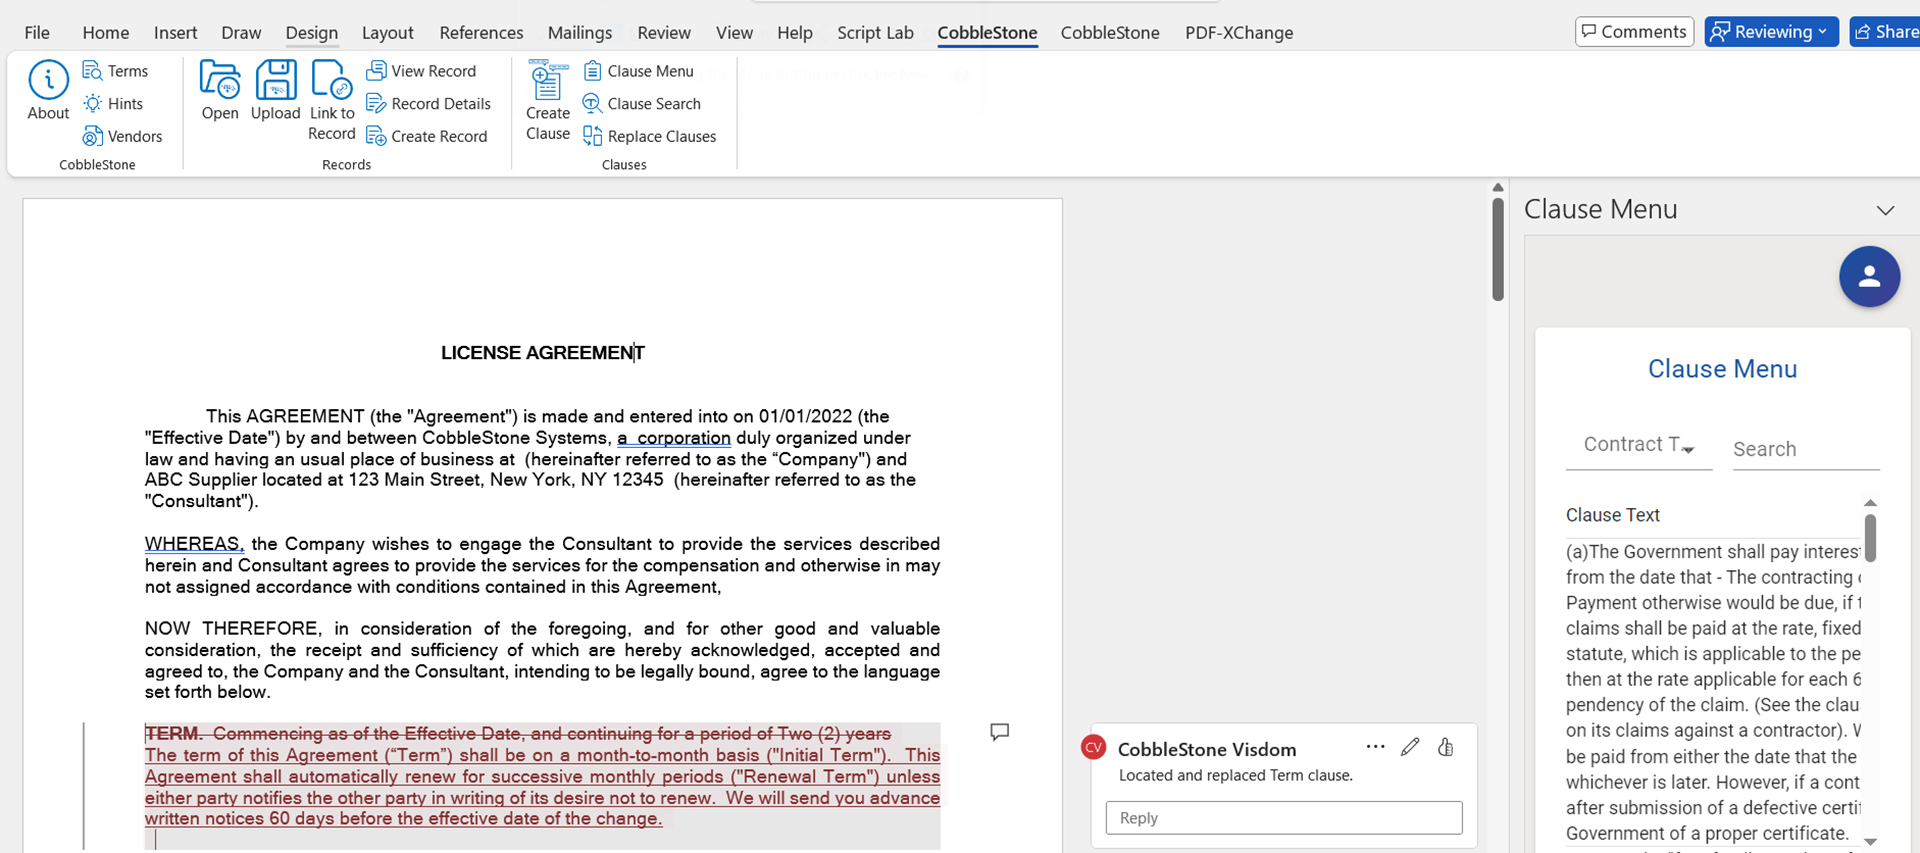Select View Record in Records group
This screenshot has height=853, width=1920.
tap(421, 71)
